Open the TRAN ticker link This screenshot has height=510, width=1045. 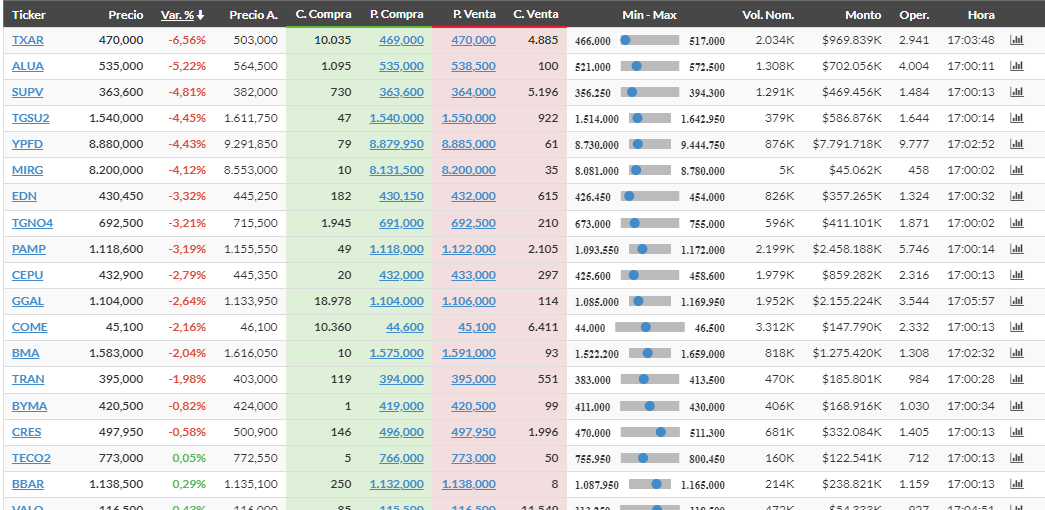[28, 379]
